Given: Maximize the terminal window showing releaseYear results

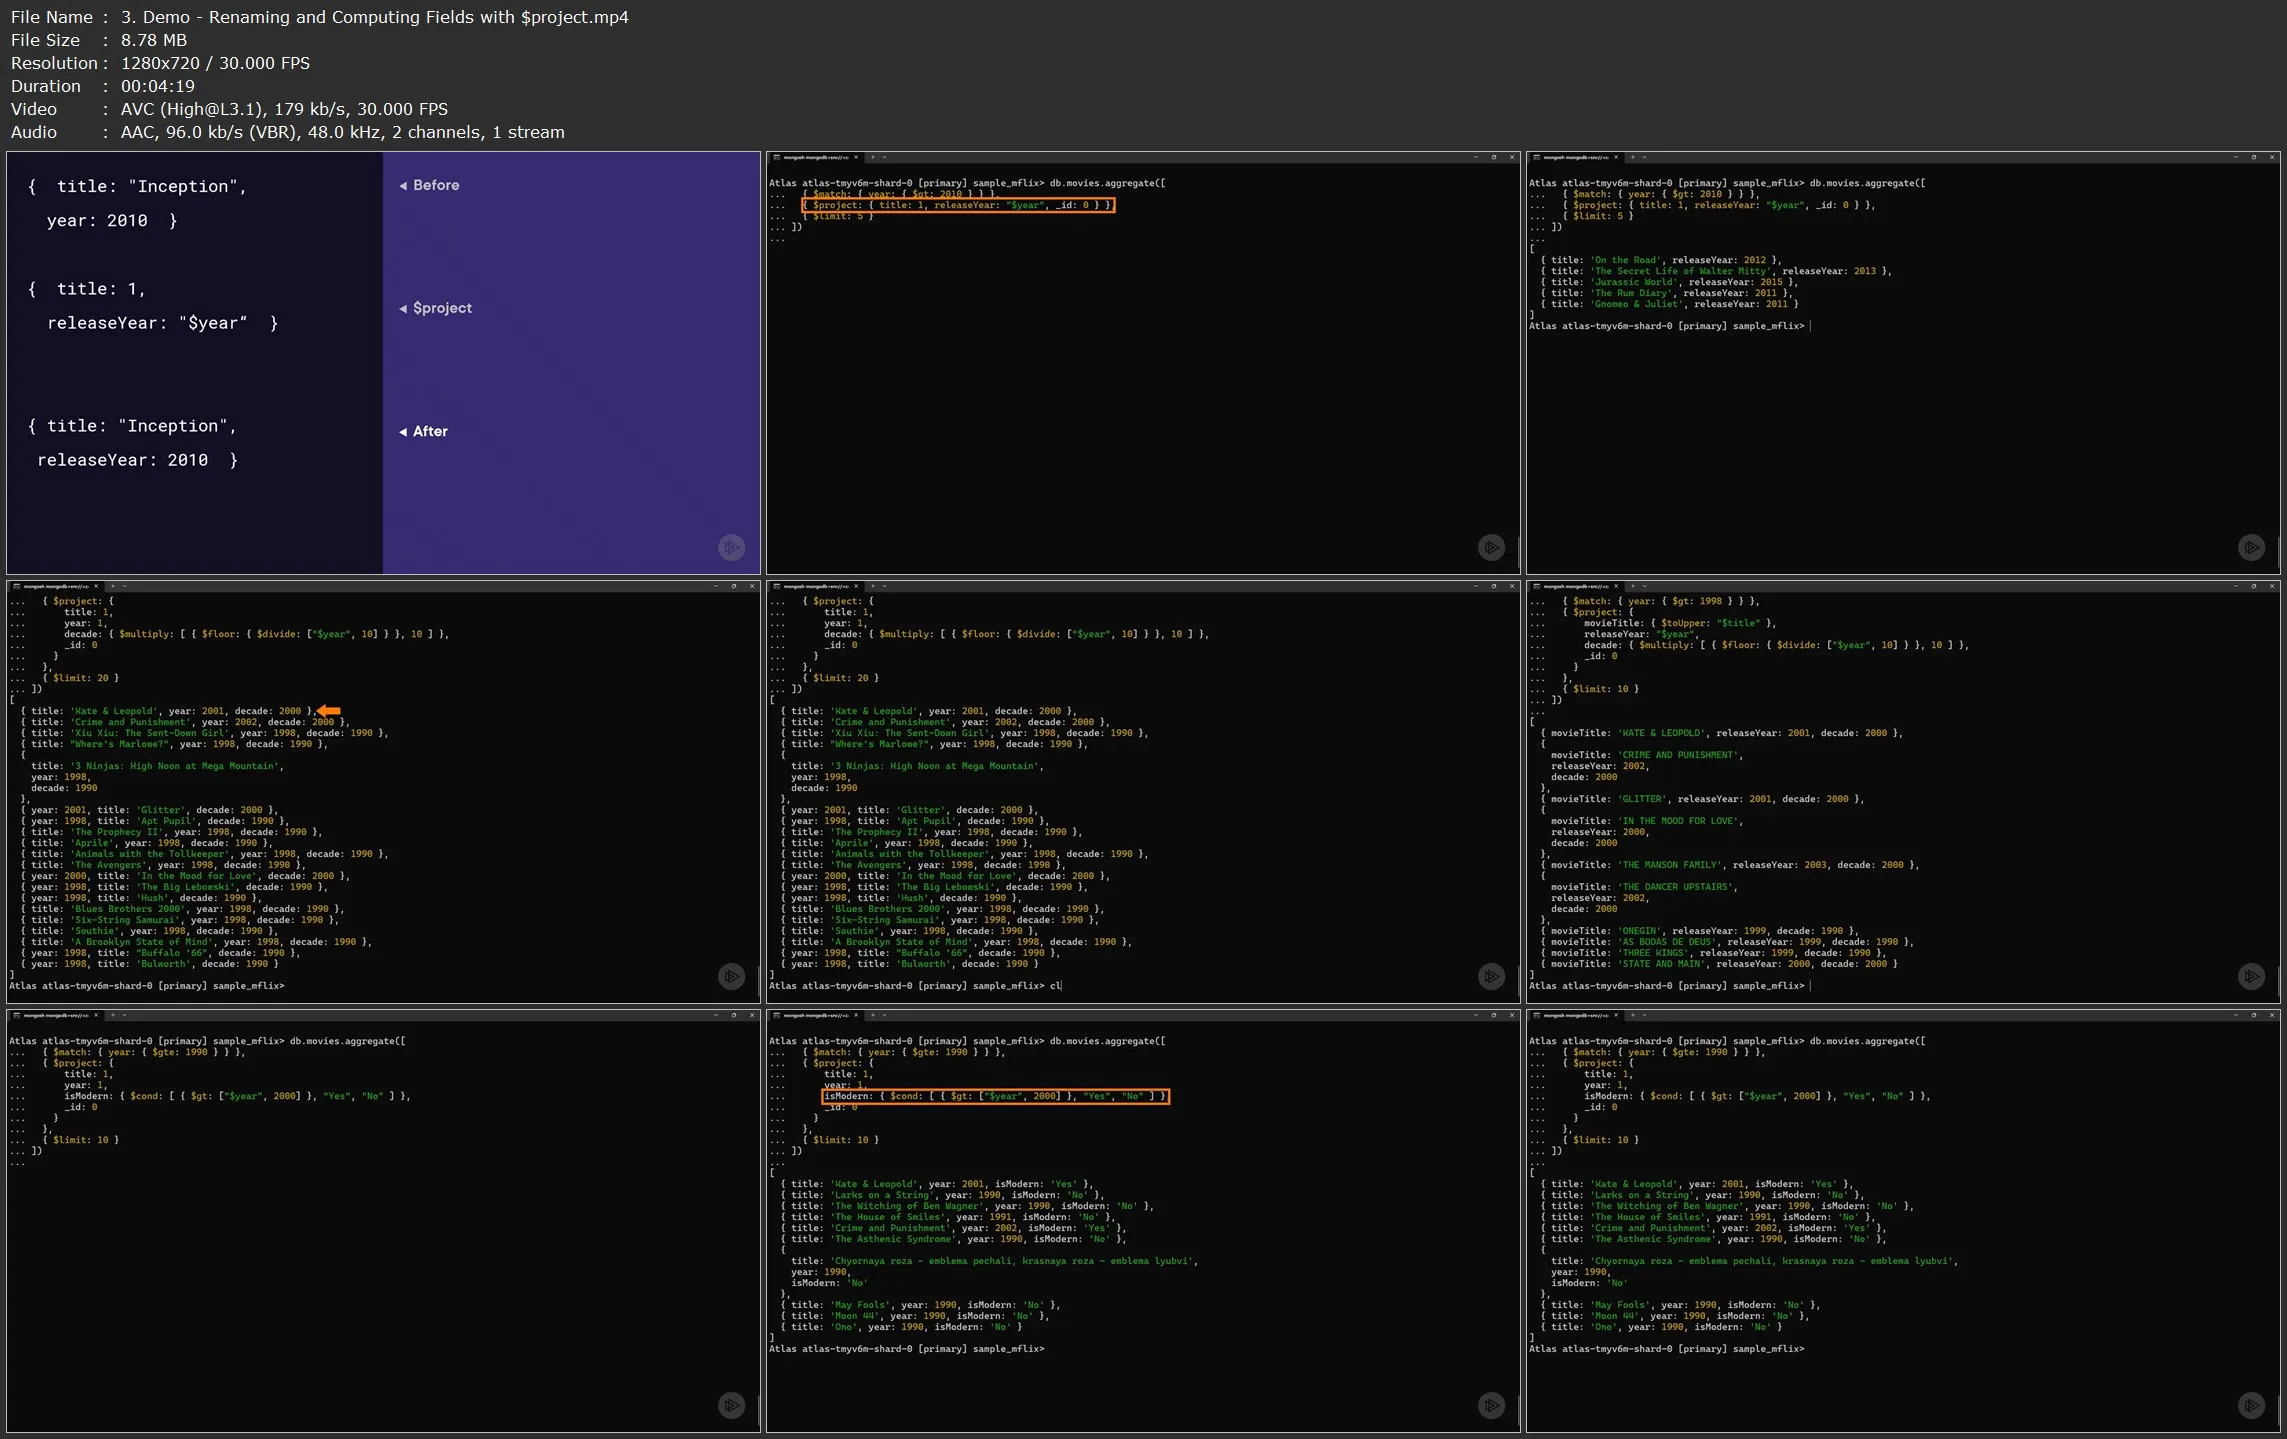Looking at the screenshot, I should pyautogui.click(x=2253, y=157).
